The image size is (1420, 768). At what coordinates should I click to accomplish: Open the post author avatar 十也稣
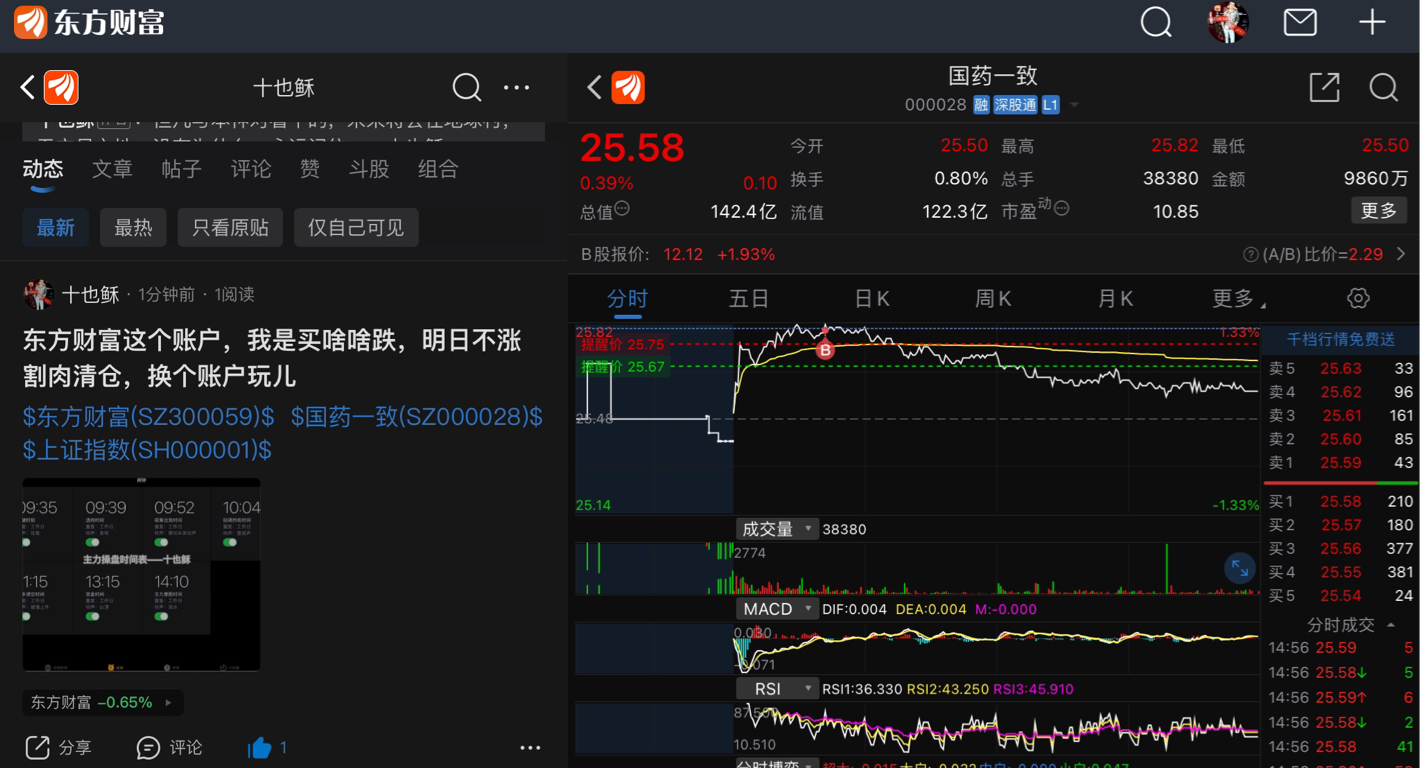(38, 294)
